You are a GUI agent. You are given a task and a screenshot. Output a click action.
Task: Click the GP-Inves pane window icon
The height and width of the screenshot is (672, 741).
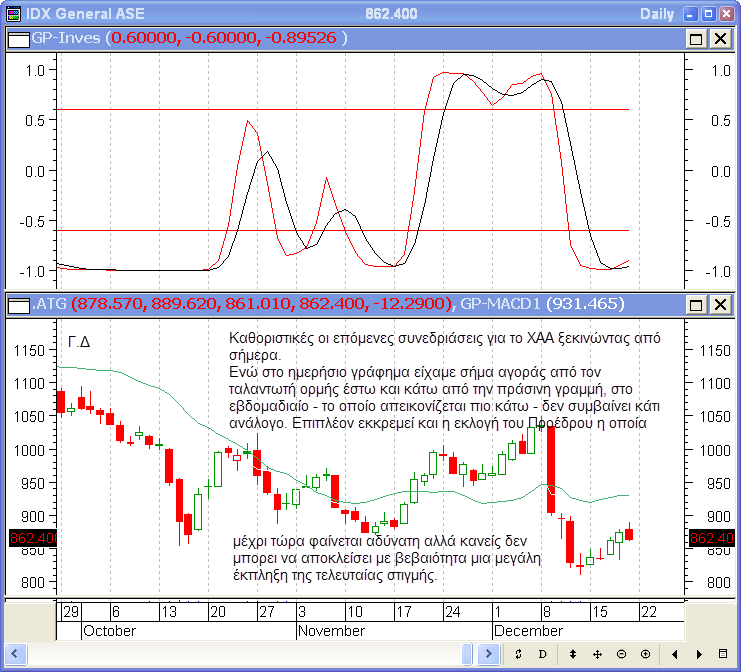point(19,38)
